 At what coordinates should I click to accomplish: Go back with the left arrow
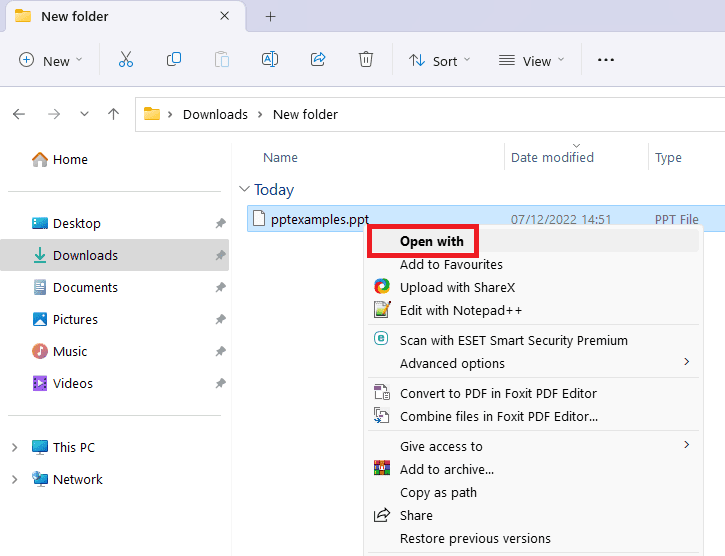click(x=19, y=114)
